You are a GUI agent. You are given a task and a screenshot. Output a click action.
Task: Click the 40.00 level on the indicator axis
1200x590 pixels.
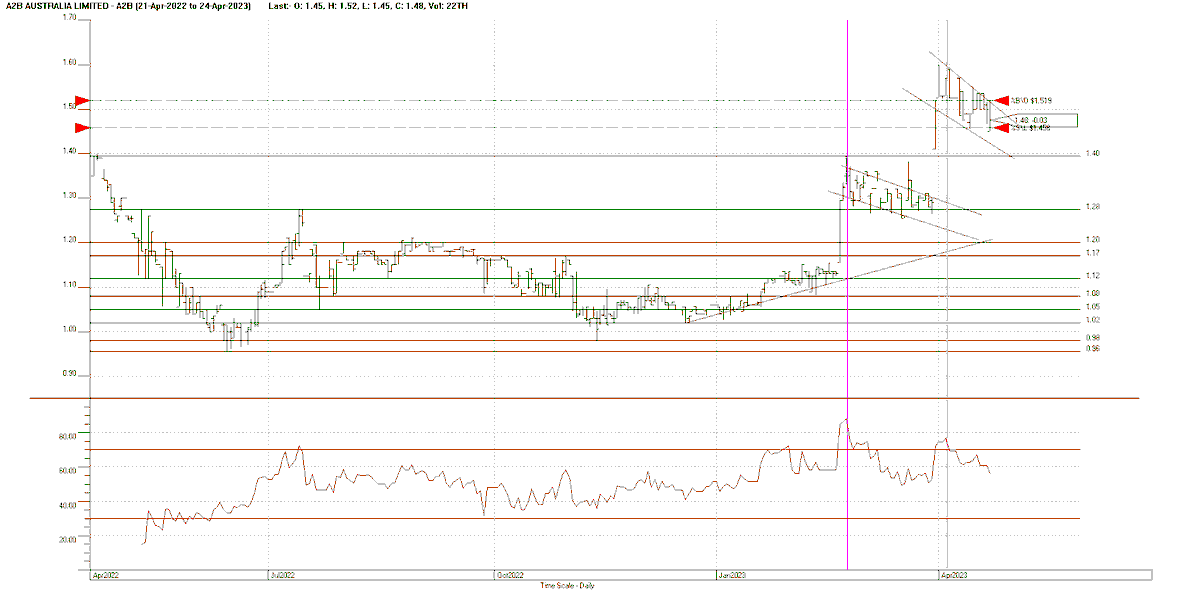coord(68,507)
